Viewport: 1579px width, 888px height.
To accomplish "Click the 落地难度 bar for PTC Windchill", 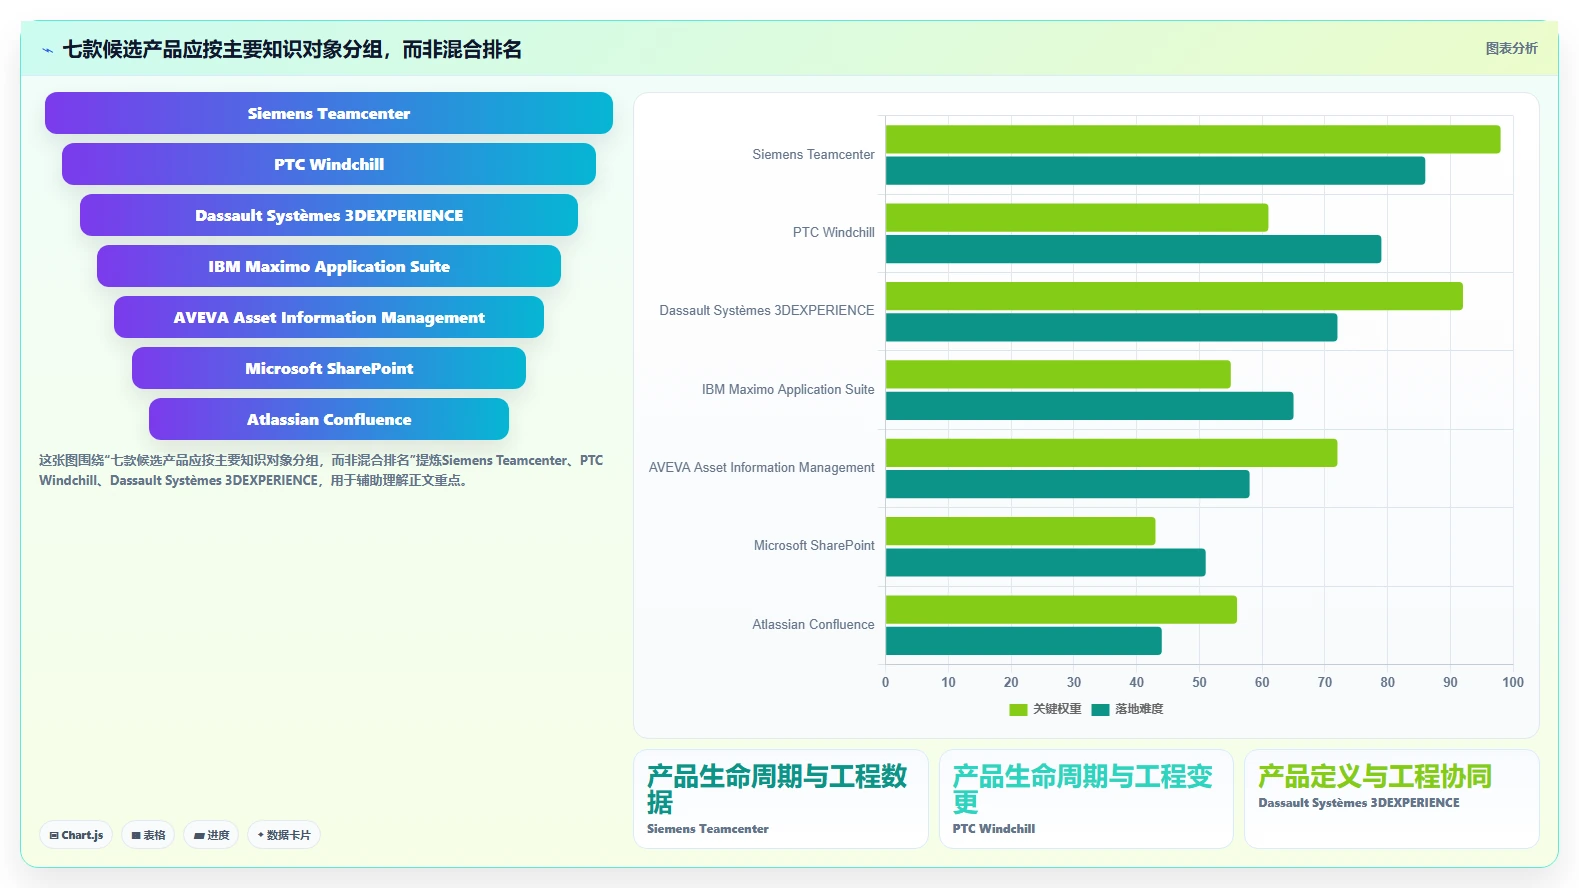I will (x=1133, y=249).
